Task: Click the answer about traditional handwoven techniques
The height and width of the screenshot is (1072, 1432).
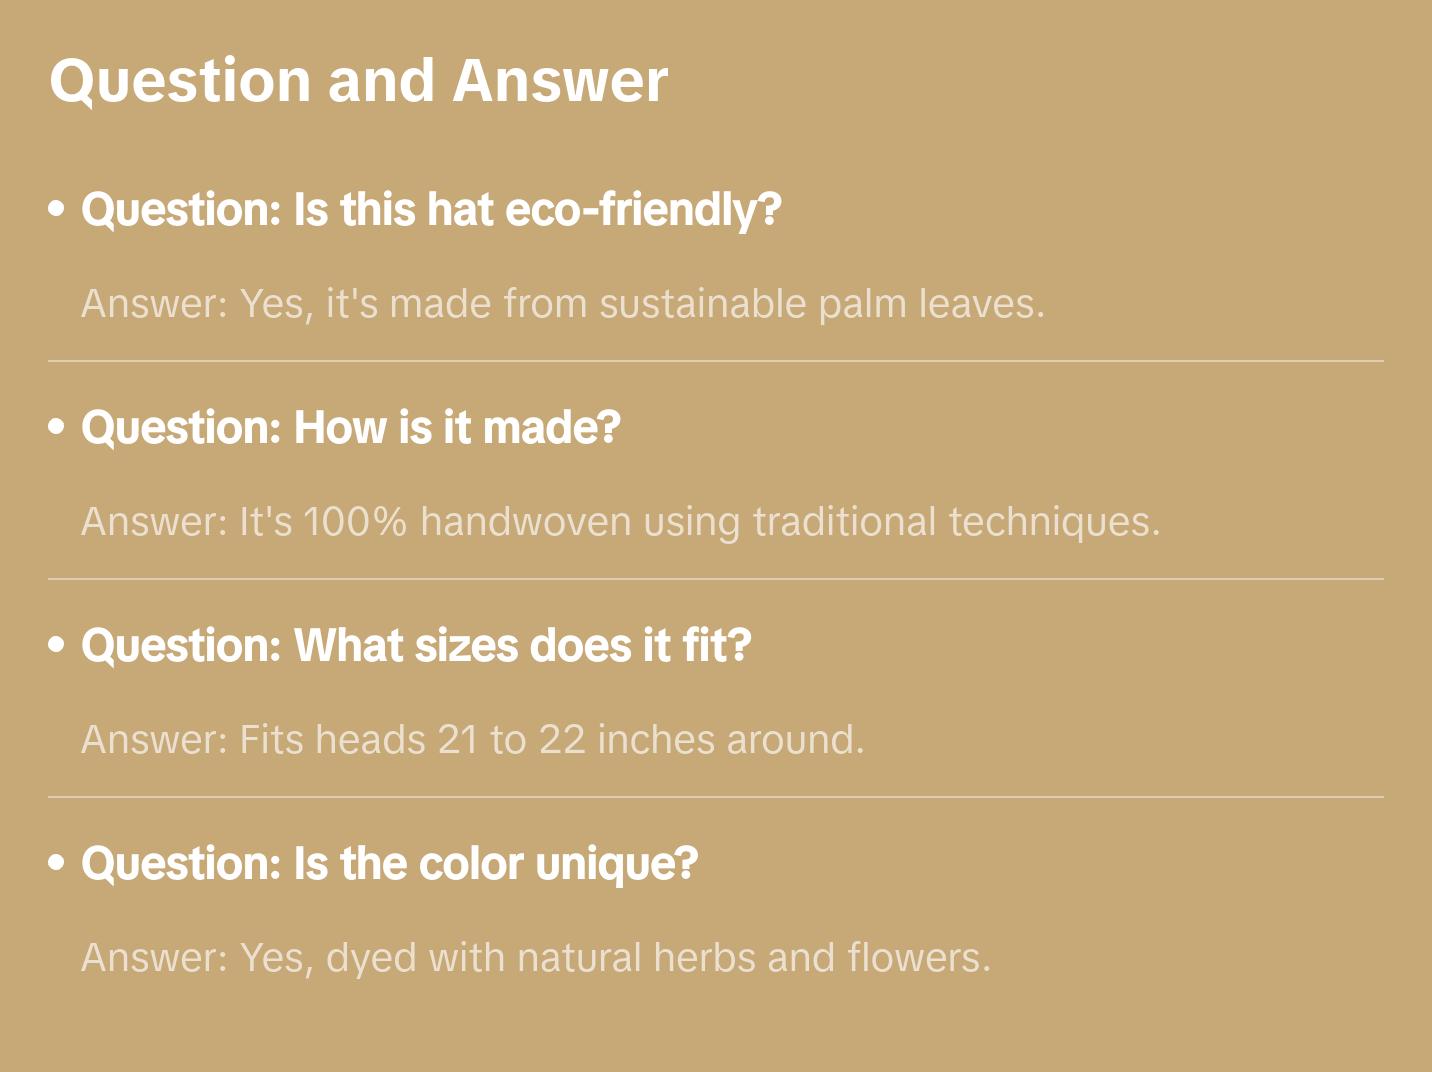Action: (621, 522)
